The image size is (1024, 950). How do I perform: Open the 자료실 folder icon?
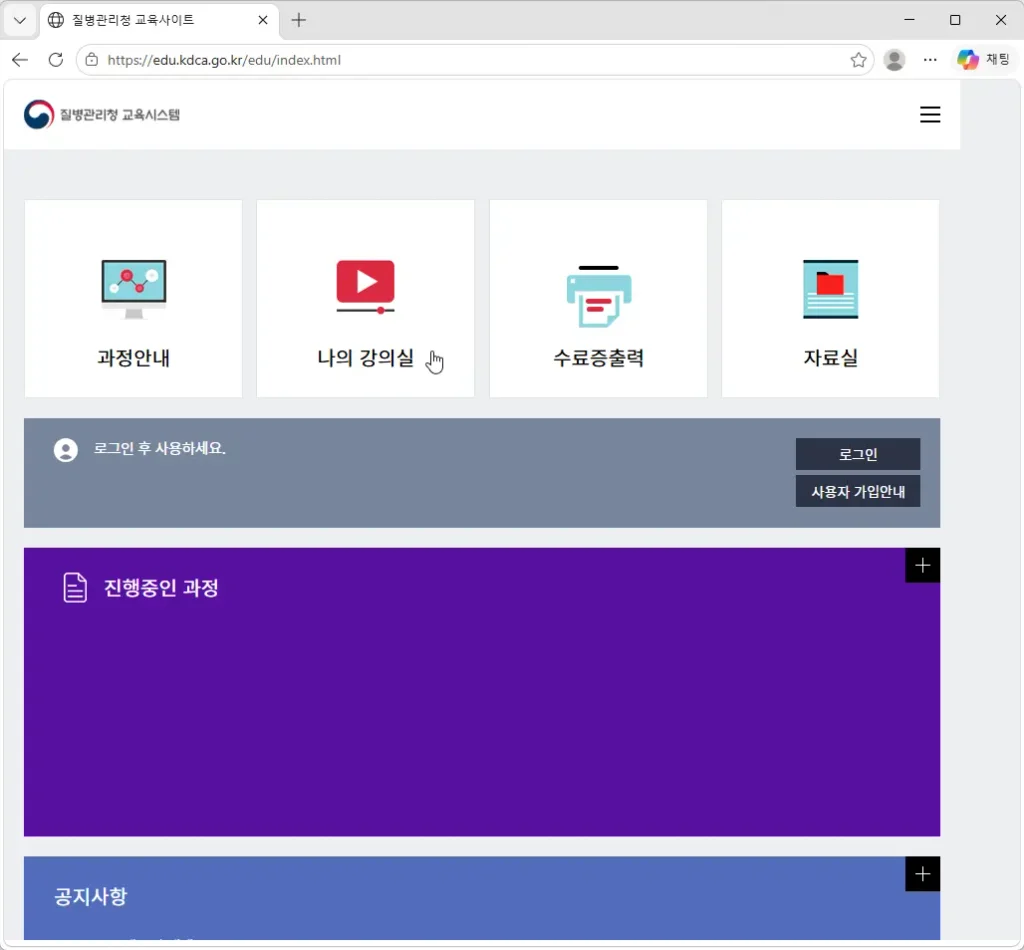(x=830, y=289)
